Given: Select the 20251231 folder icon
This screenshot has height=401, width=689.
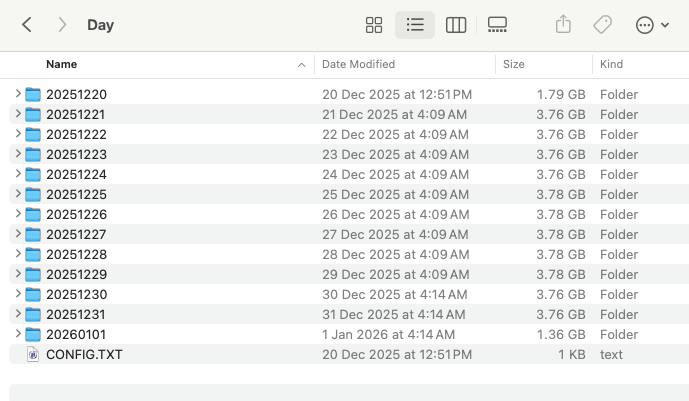Looking at the screenshot, I should click(x=33, y=314).
